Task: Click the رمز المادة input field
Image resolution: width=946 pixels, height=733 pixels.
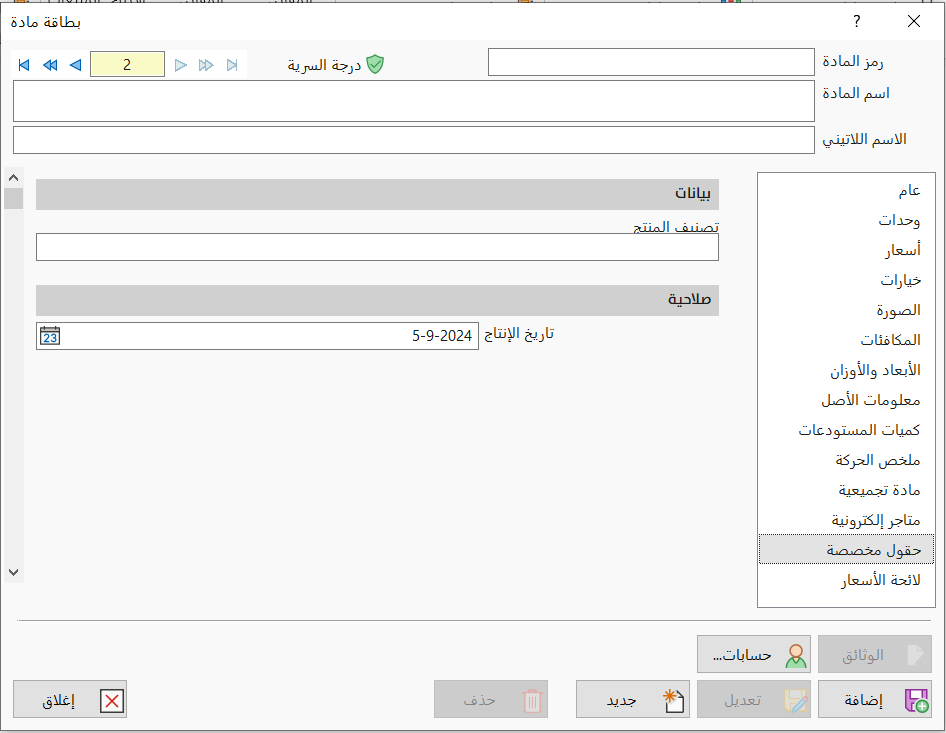Action: 651,62
